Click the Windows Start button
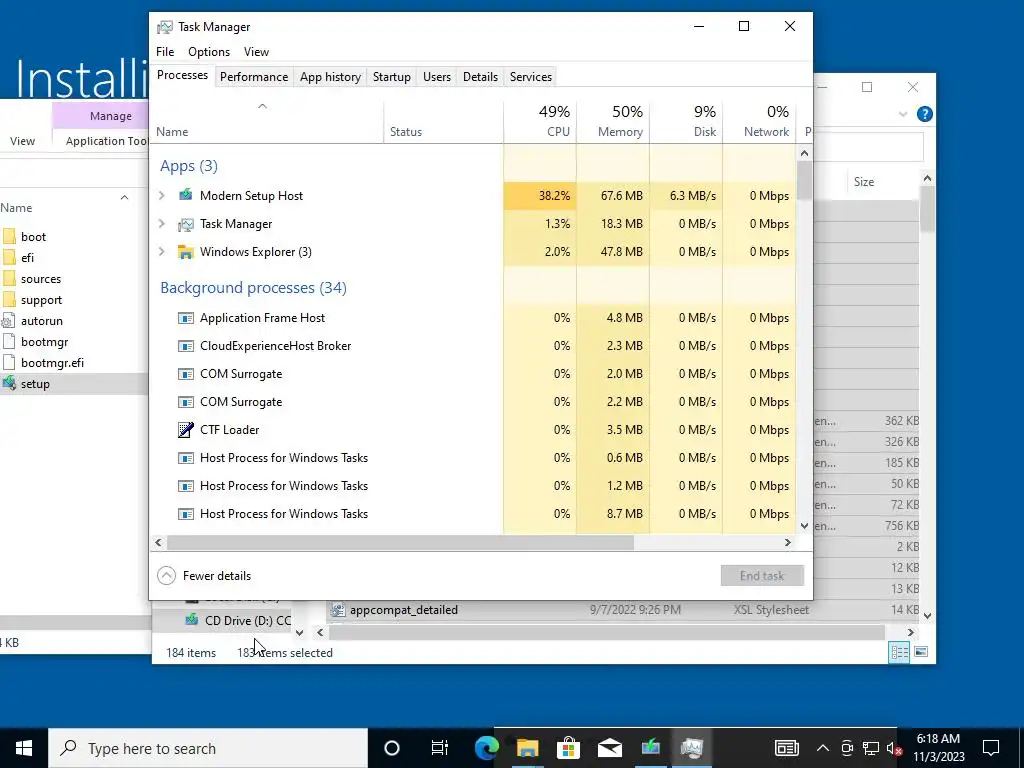 coord(24,748)
